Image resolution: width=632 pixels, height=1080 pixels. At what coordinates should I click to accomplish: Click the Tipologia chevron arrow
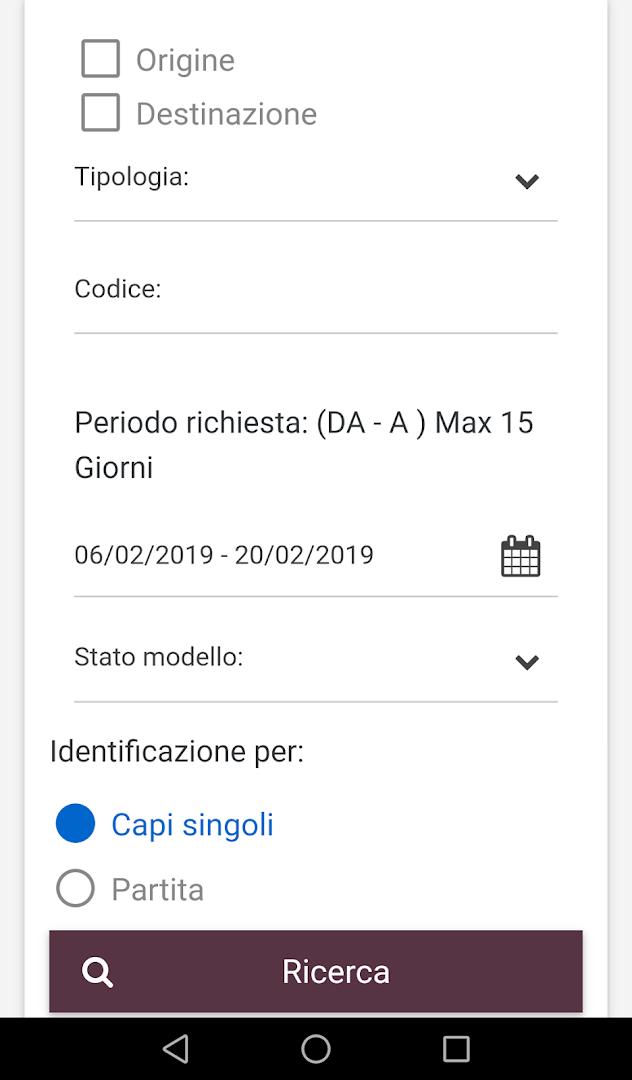point(527,182)
